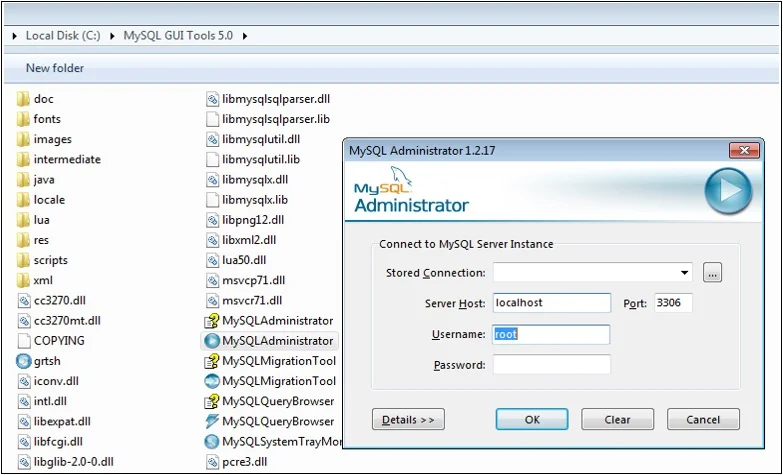Select the libmysqlsqlparser.dll file icon

(212, 99)
